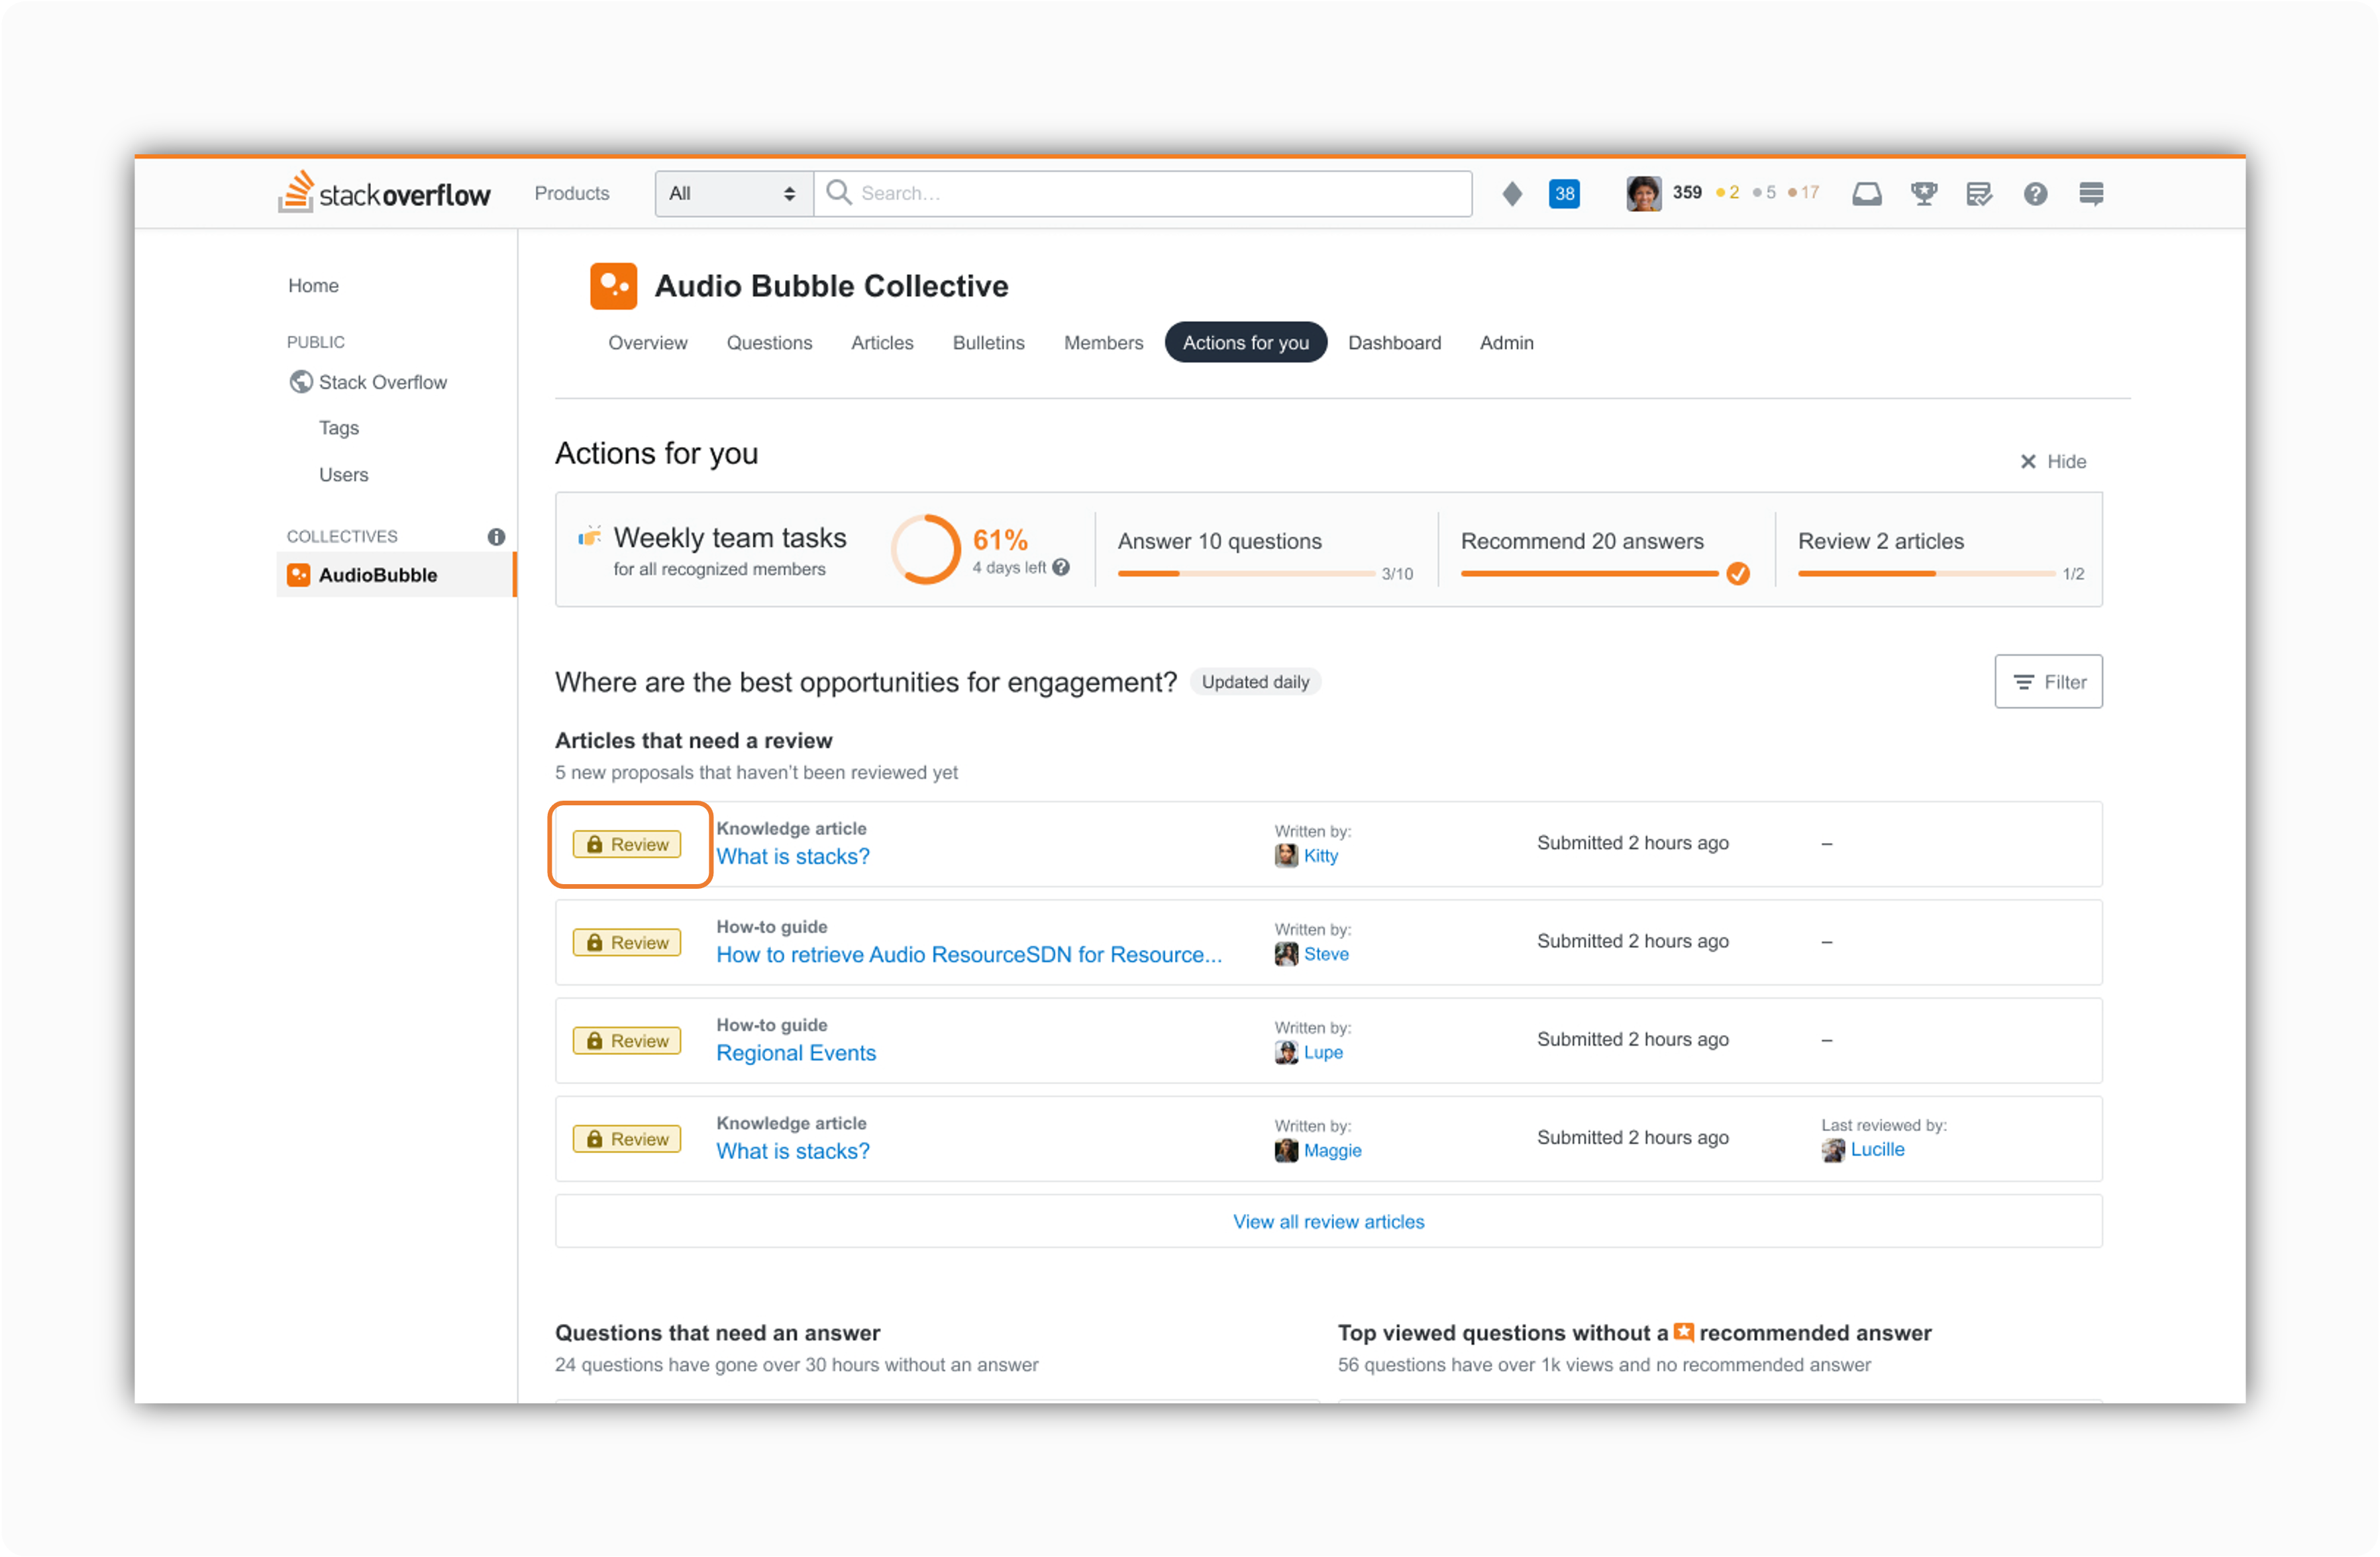Open Kitty's profile name link
2380x1557 pixels.
click(1320, 856)
